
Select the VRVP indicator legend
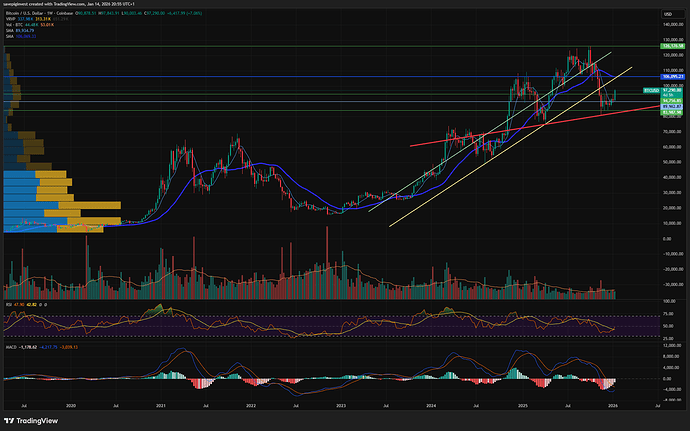pyautogui.click(x=10, y=18)
